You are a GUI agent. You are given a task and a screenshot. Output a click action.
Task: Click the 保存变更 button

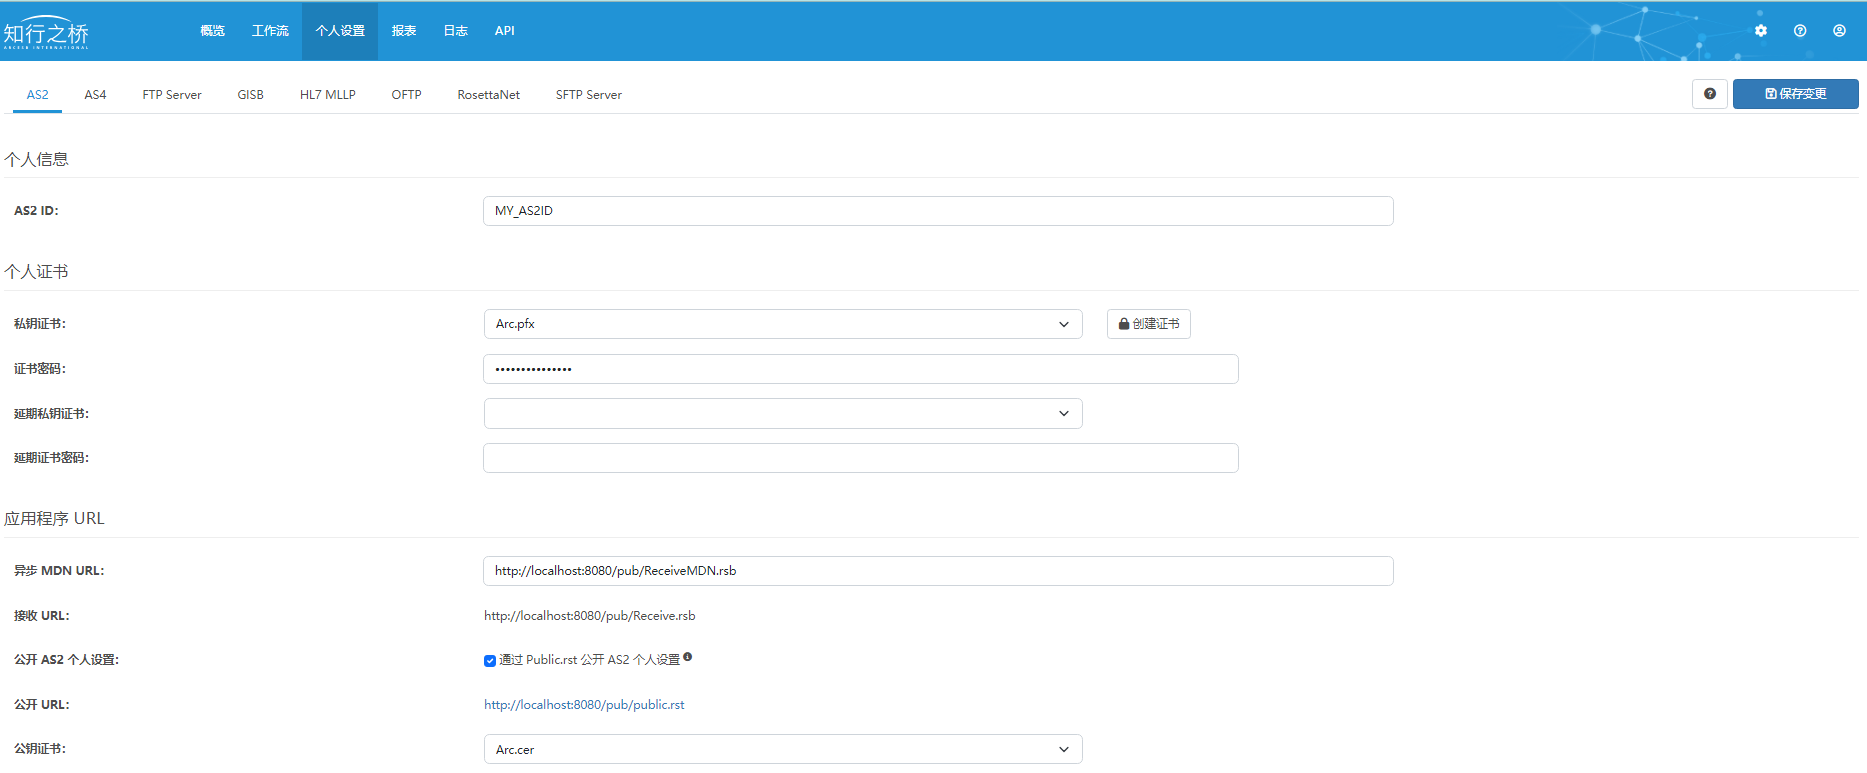pyautogui.click(x=1795, y=94)
